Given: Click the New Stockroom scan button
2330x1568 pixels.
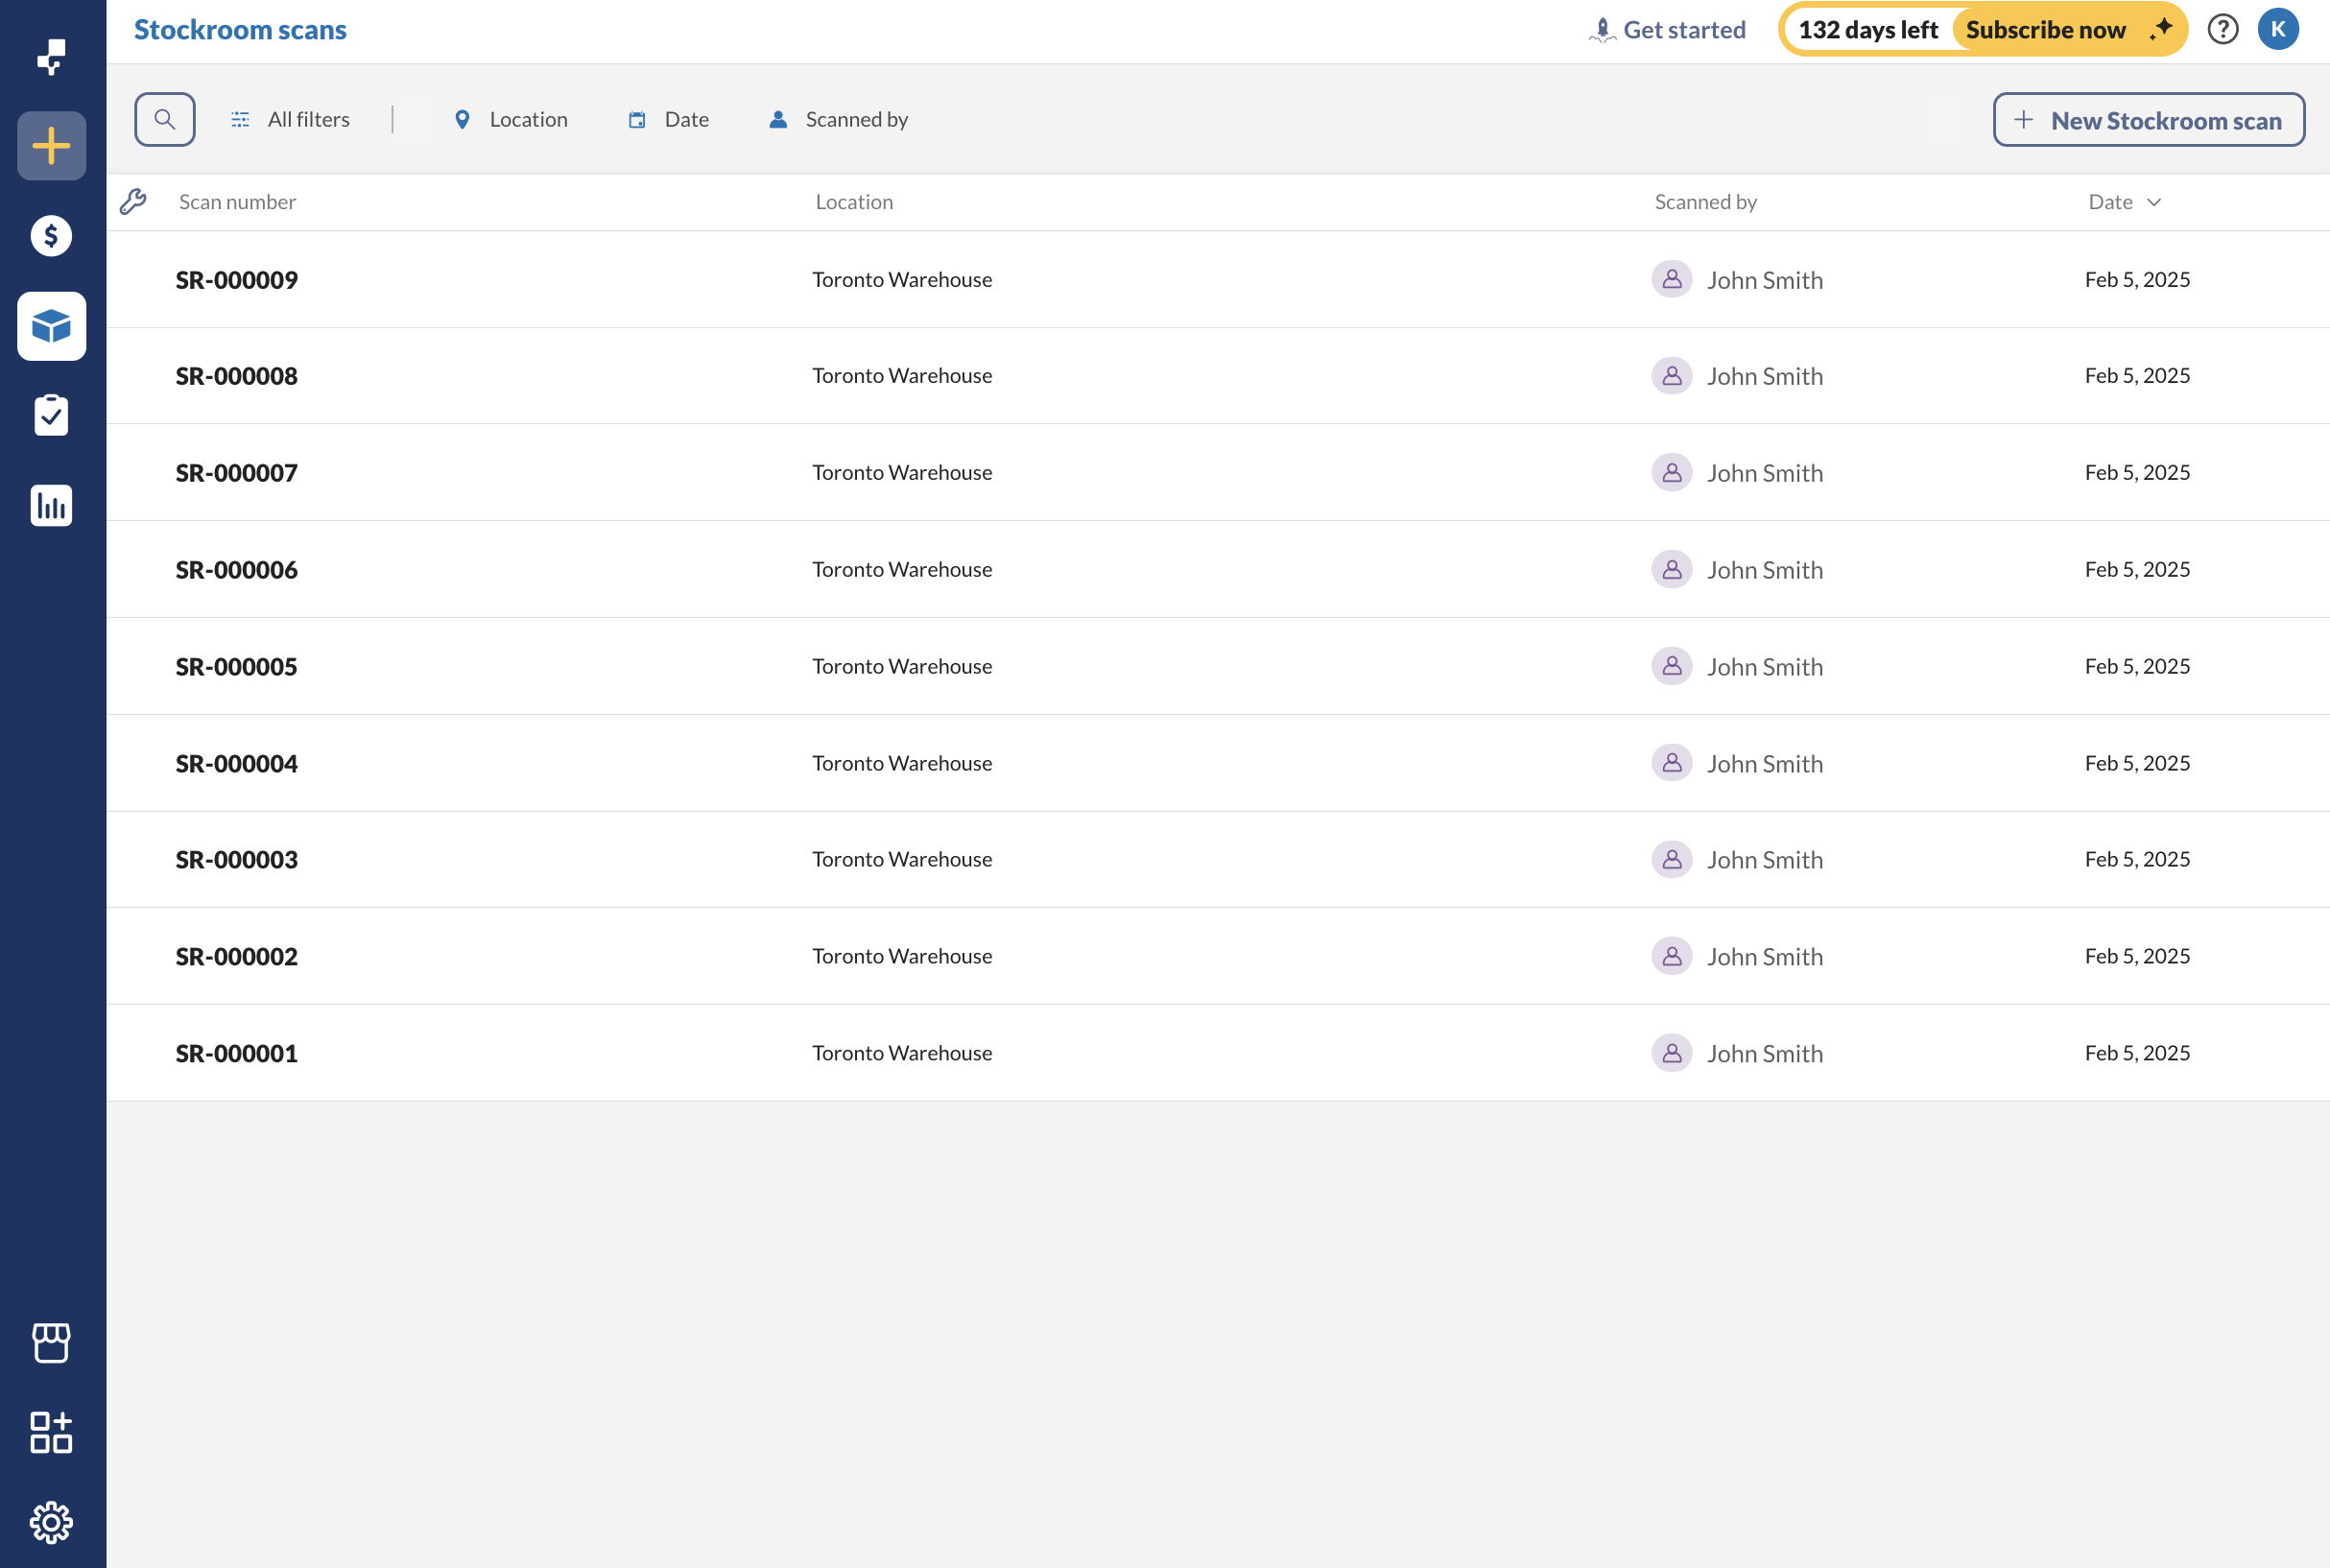Looking at the screenshot, I should point(2148,120).
